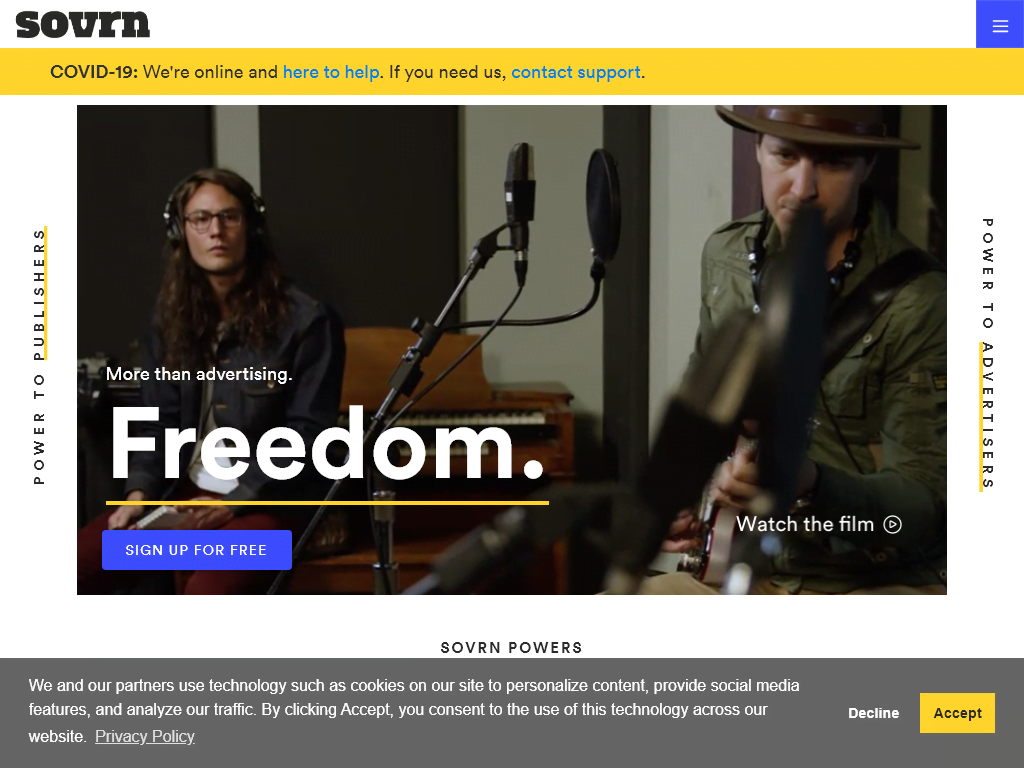
Task: Select the vertical 'Power to Advertisers' tab
Action: coord(987,354)
